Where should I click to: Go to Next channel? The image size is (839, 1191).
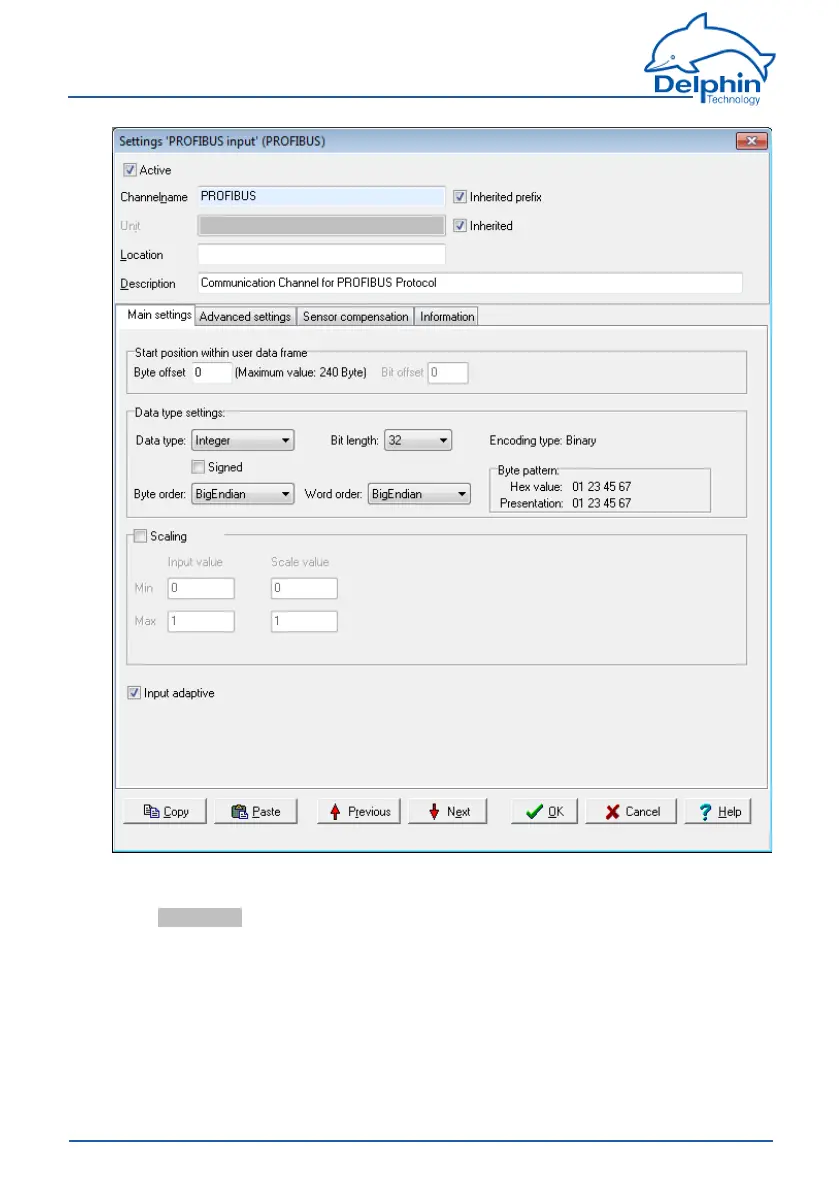tap(447, 811)
